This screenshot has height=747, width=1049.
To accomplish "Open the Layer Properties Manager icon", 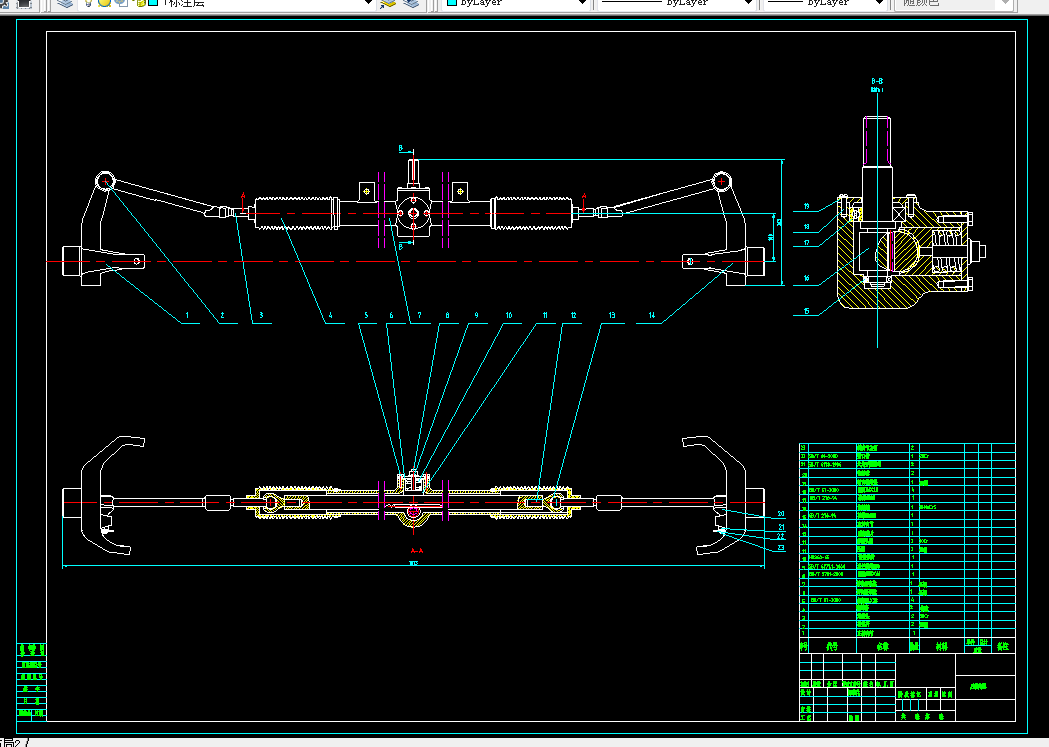I will click(65, 3).
